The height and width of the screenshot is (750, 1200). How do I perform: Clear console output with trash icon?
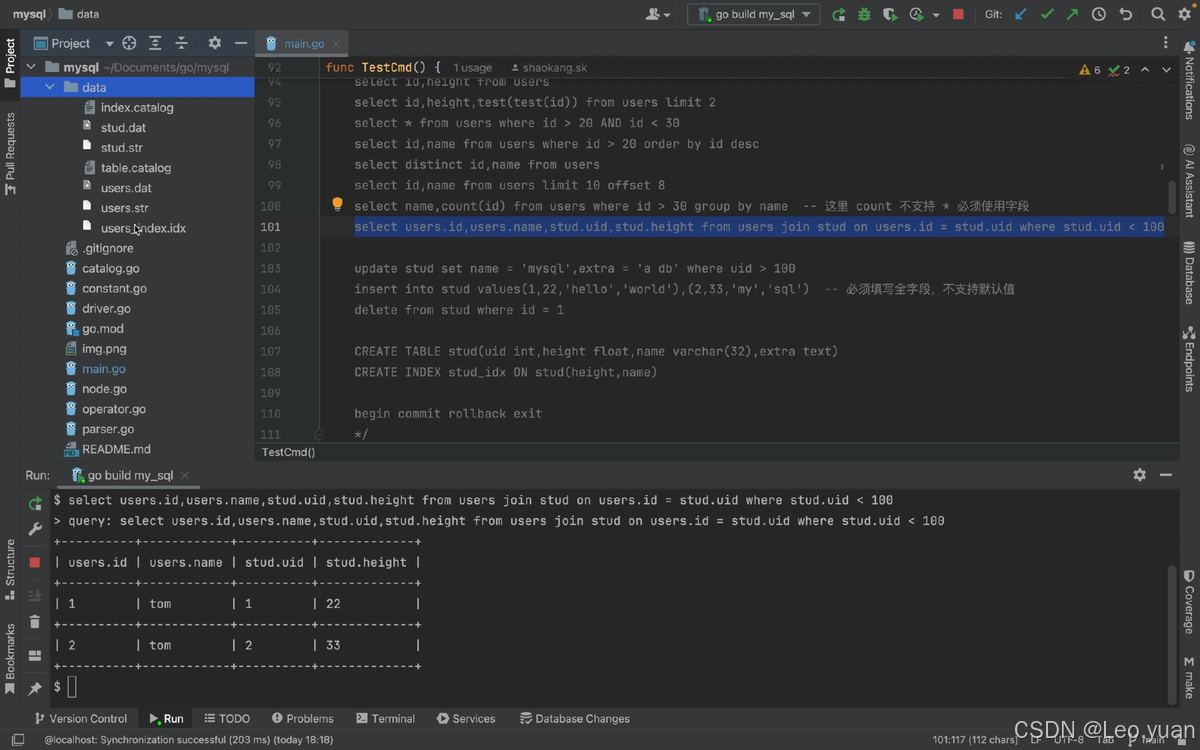tap(35, 622)
